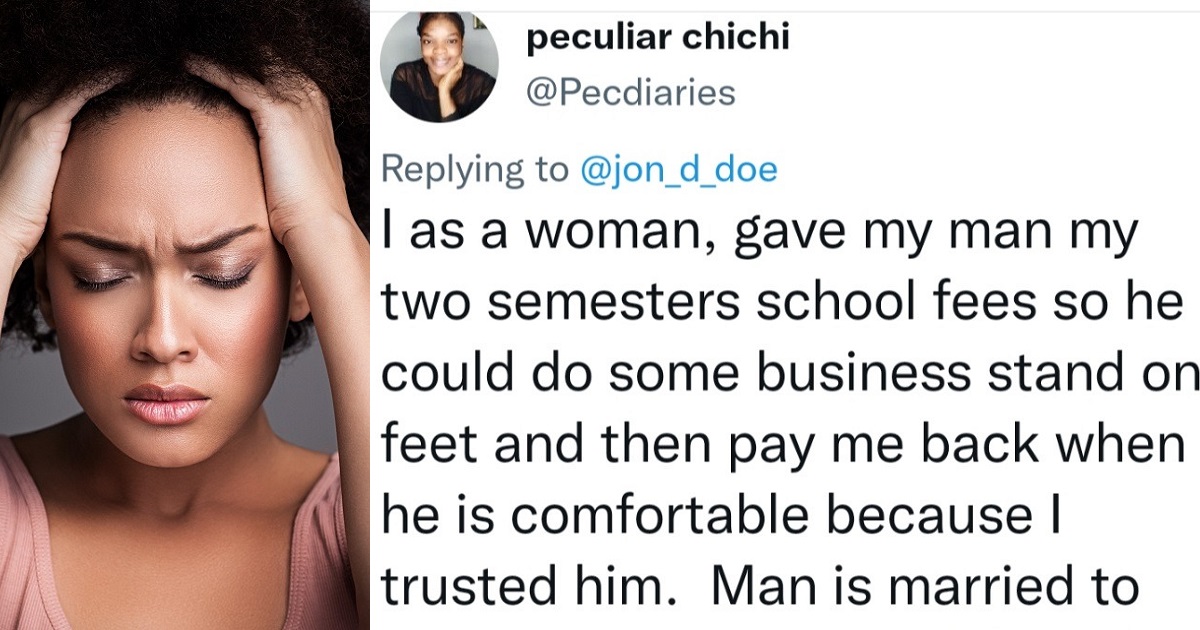
Task: Click the line "trusted him. Man is married to"
Action: pyautogui.click(x=760, y=587)
